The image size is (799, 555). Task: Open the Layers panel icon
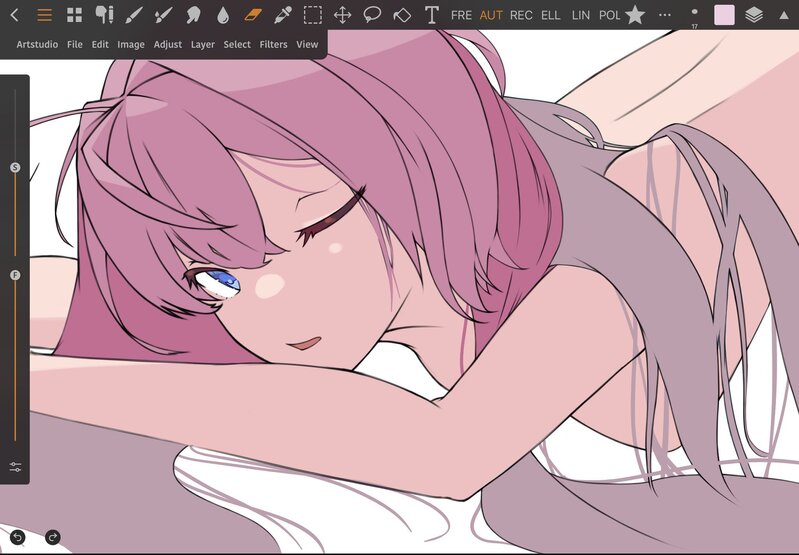click(x=754, y=15)
